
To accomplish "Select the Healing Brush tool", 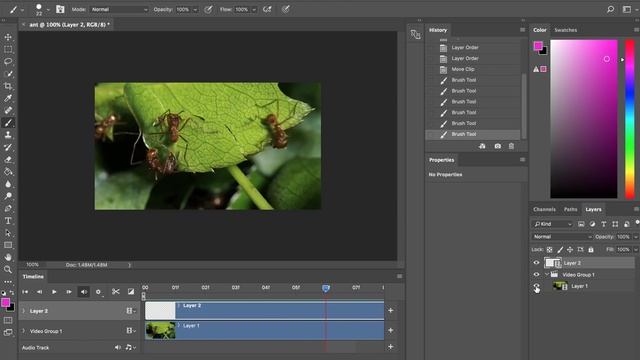I will coord(8,110).
